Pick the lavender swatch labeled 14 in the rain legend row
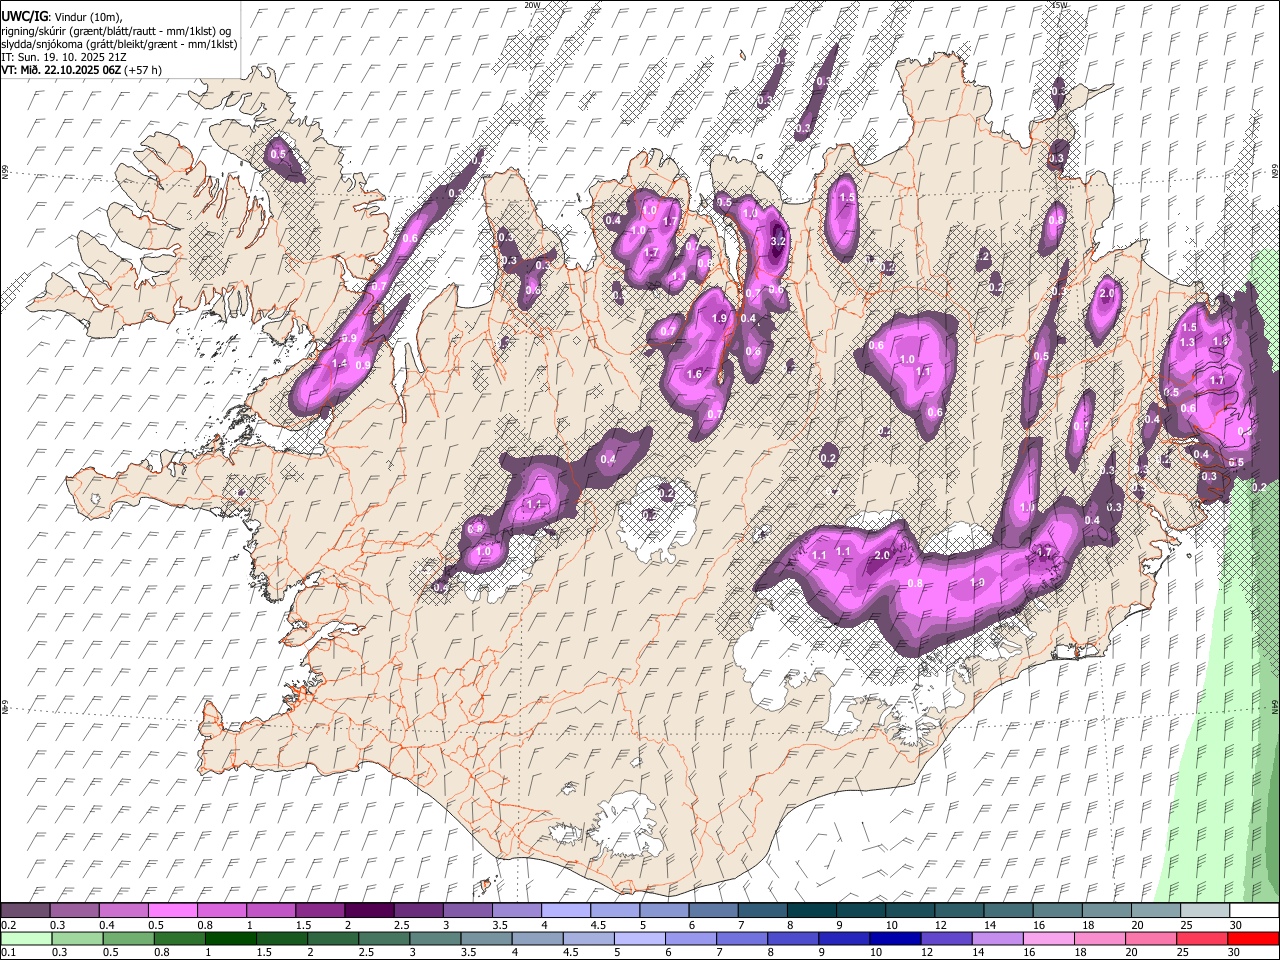This screenshot has height=960, width=1280. point(997,938)
